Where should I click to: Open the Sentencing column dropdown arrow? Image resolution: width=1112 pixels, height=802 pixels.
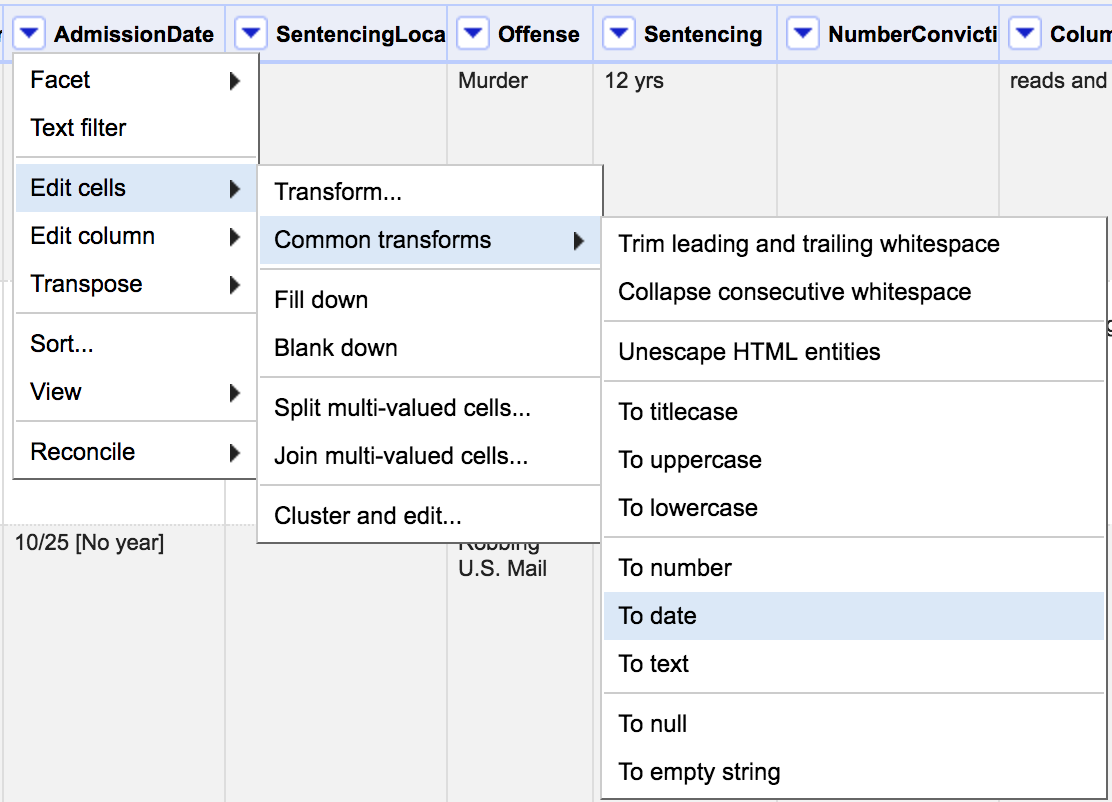pyautogui.click(x=619, y=35)
